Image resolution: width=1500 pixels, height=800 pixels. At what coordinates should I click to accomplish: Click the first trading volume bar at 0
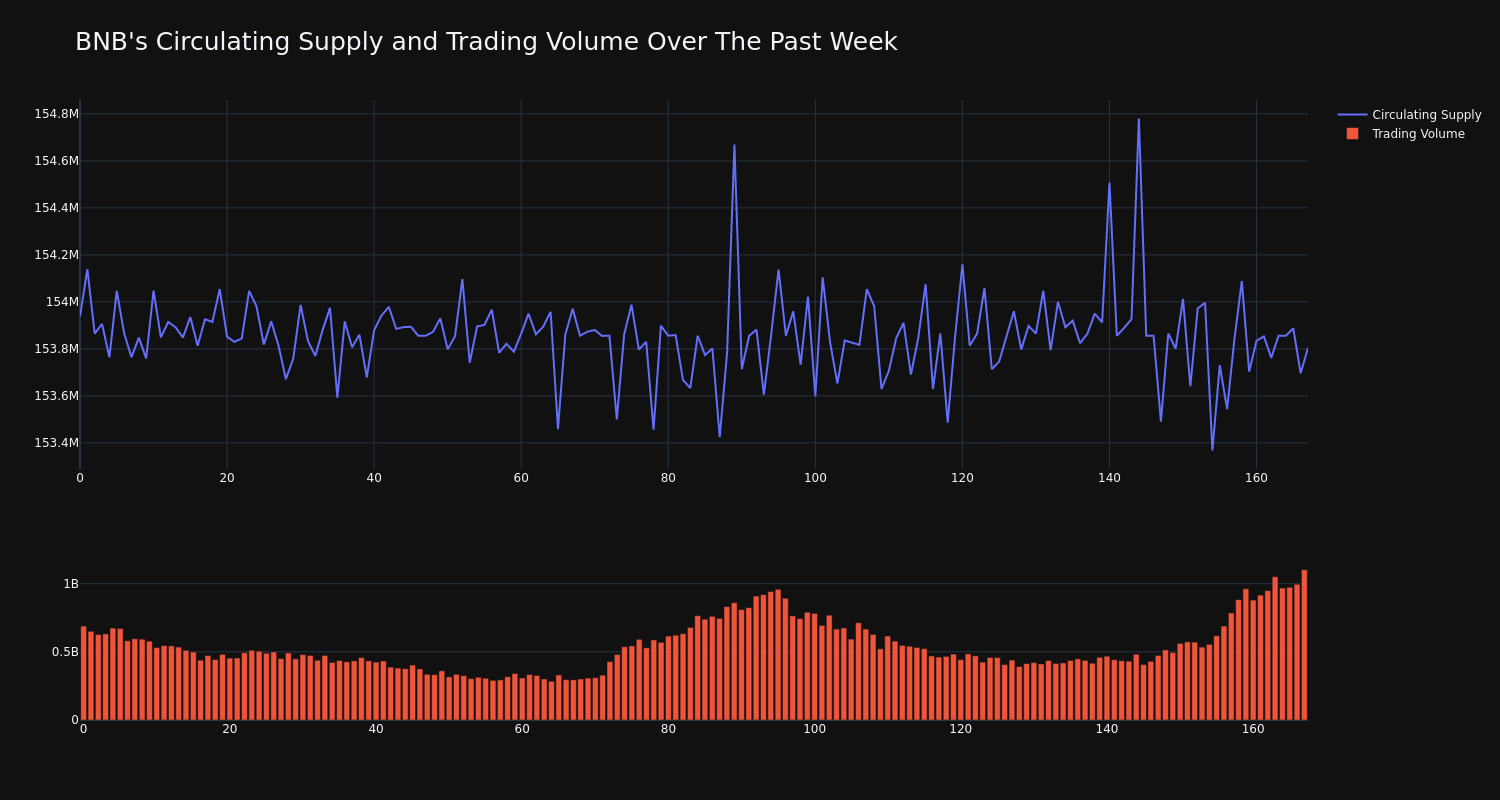pos(83,673)
